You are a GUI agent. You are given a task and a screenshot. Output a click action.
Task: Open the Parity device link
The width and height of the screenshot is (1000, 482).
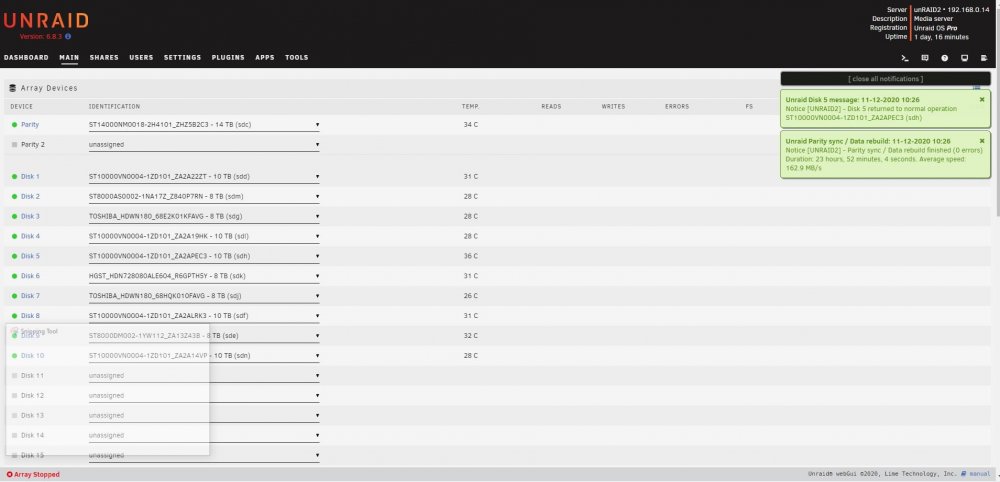30,125
